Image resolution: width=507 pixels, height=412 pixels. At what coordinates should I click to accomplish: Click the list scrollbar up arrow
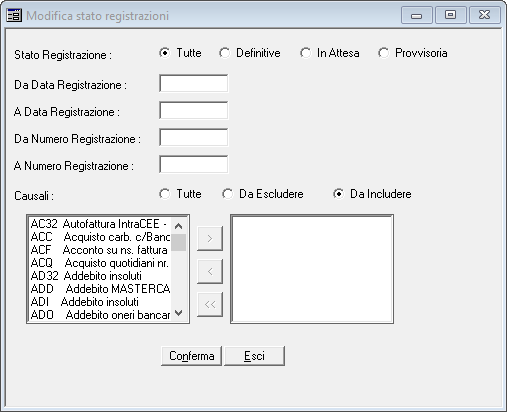pos(179,226)
